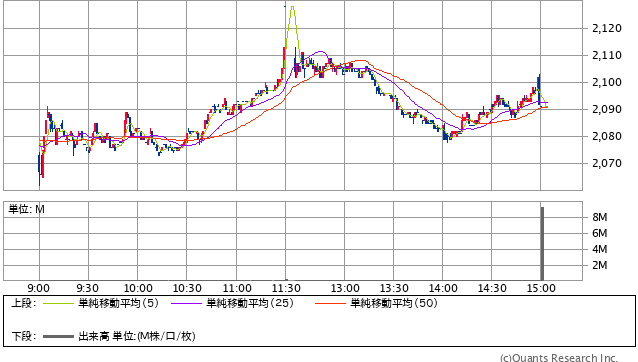Click the 4M volume axis label
Image resolution: width=638 pixels, height=362 pixels.
pyautogui.click(x=600, y=249)
